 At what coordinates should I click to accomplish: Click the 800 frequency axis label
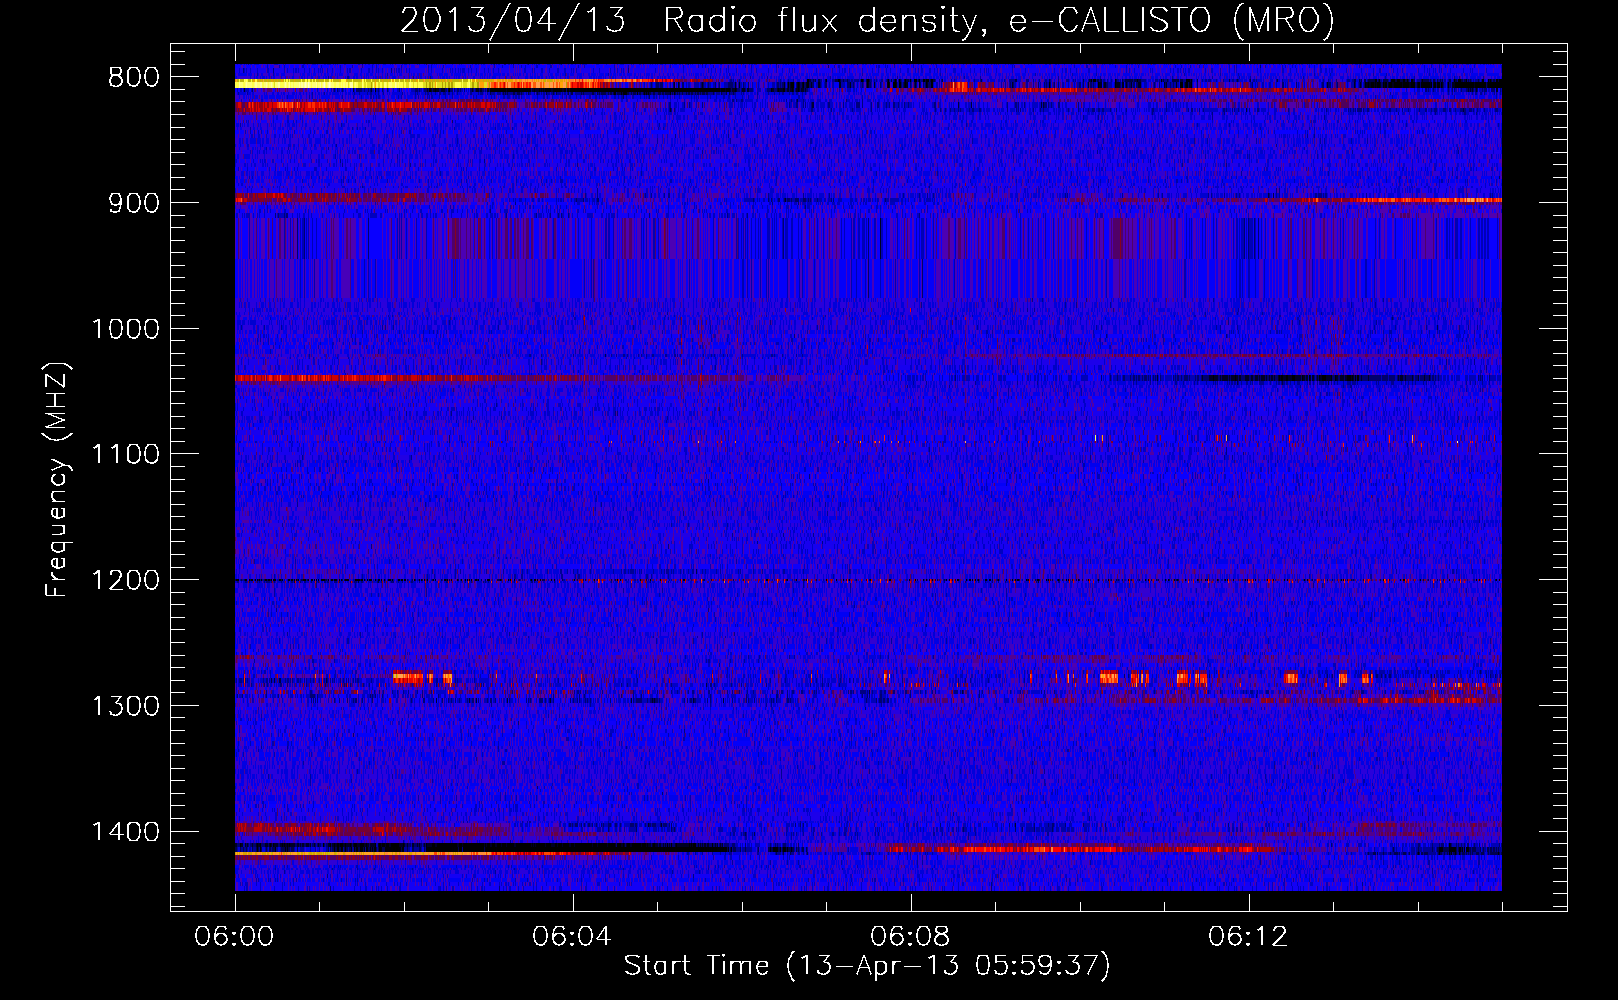coord(134,78)
